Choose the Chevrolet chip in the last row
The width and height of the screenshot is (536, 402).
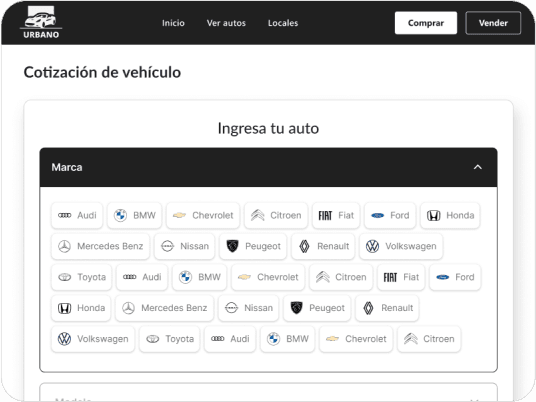point(356,339)
